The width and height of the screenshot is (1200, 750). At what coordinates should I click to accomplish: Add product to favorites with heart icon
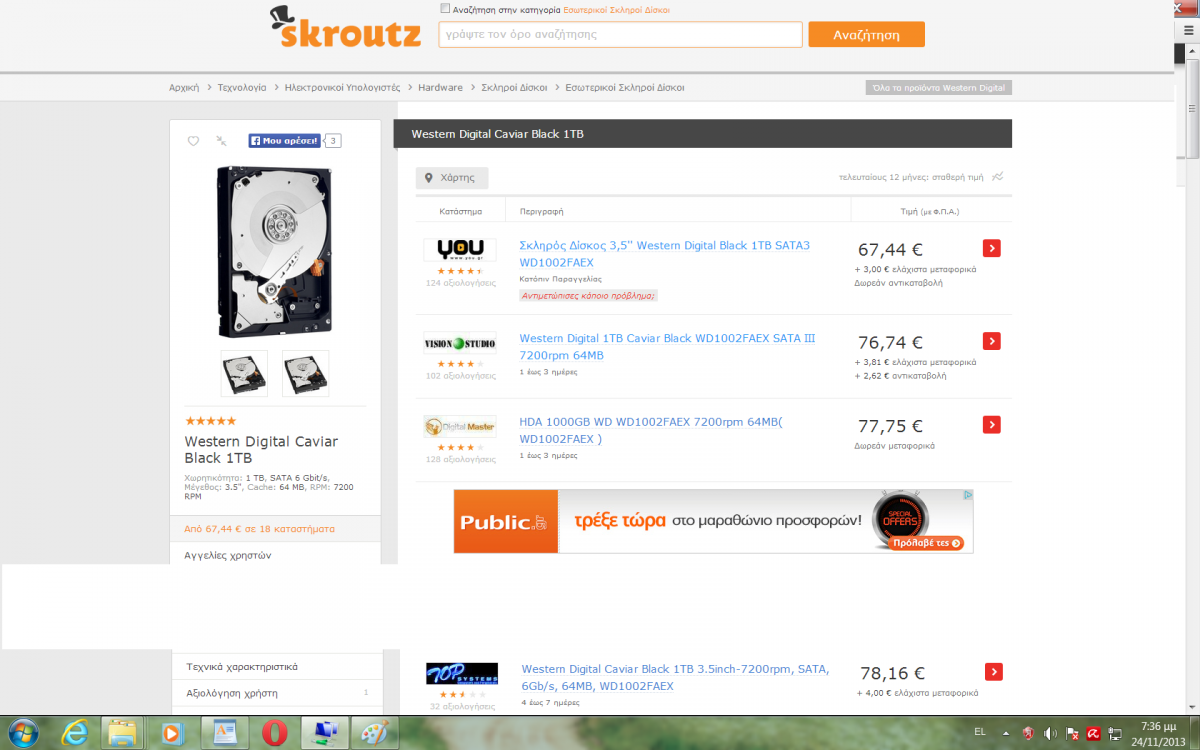(194, 141)
